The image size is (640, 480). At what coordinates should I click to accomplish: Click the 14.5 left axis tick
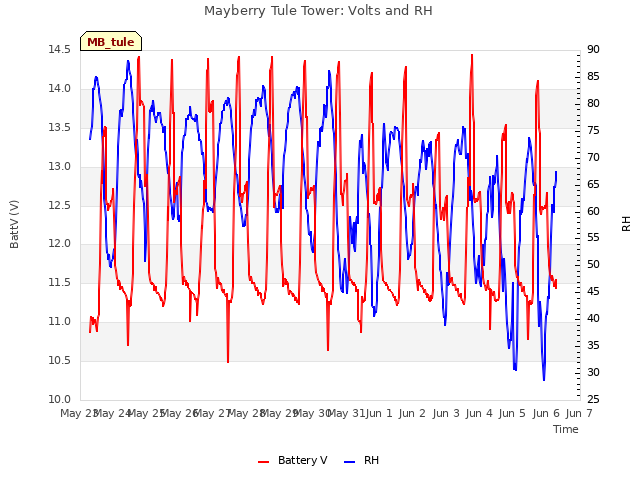(60, 50)
